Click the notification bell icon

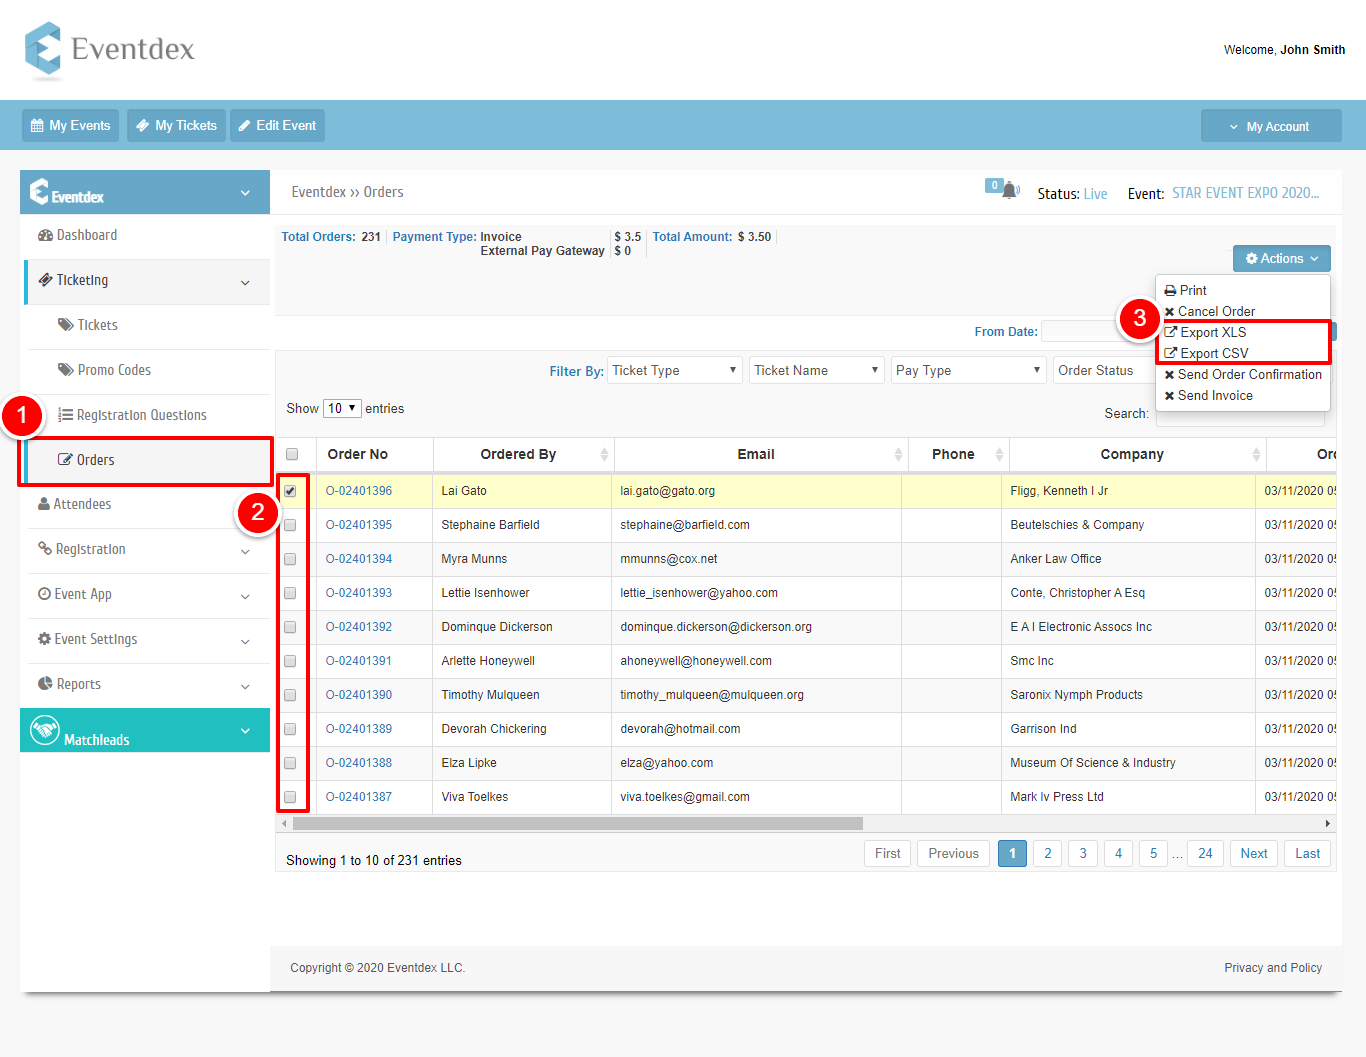coord(1010,190)
